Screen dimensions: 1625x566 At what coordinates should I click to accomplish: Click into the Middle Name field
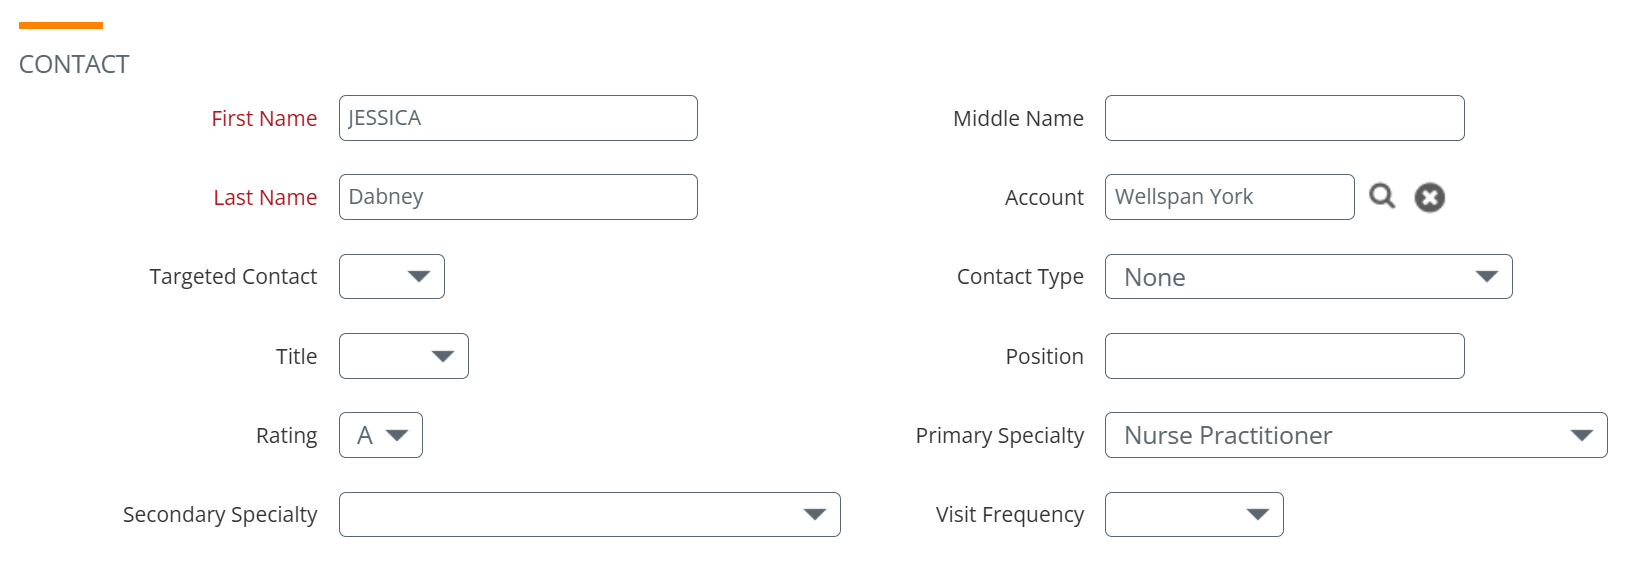pyautogui.click(x=1284, y=118)
